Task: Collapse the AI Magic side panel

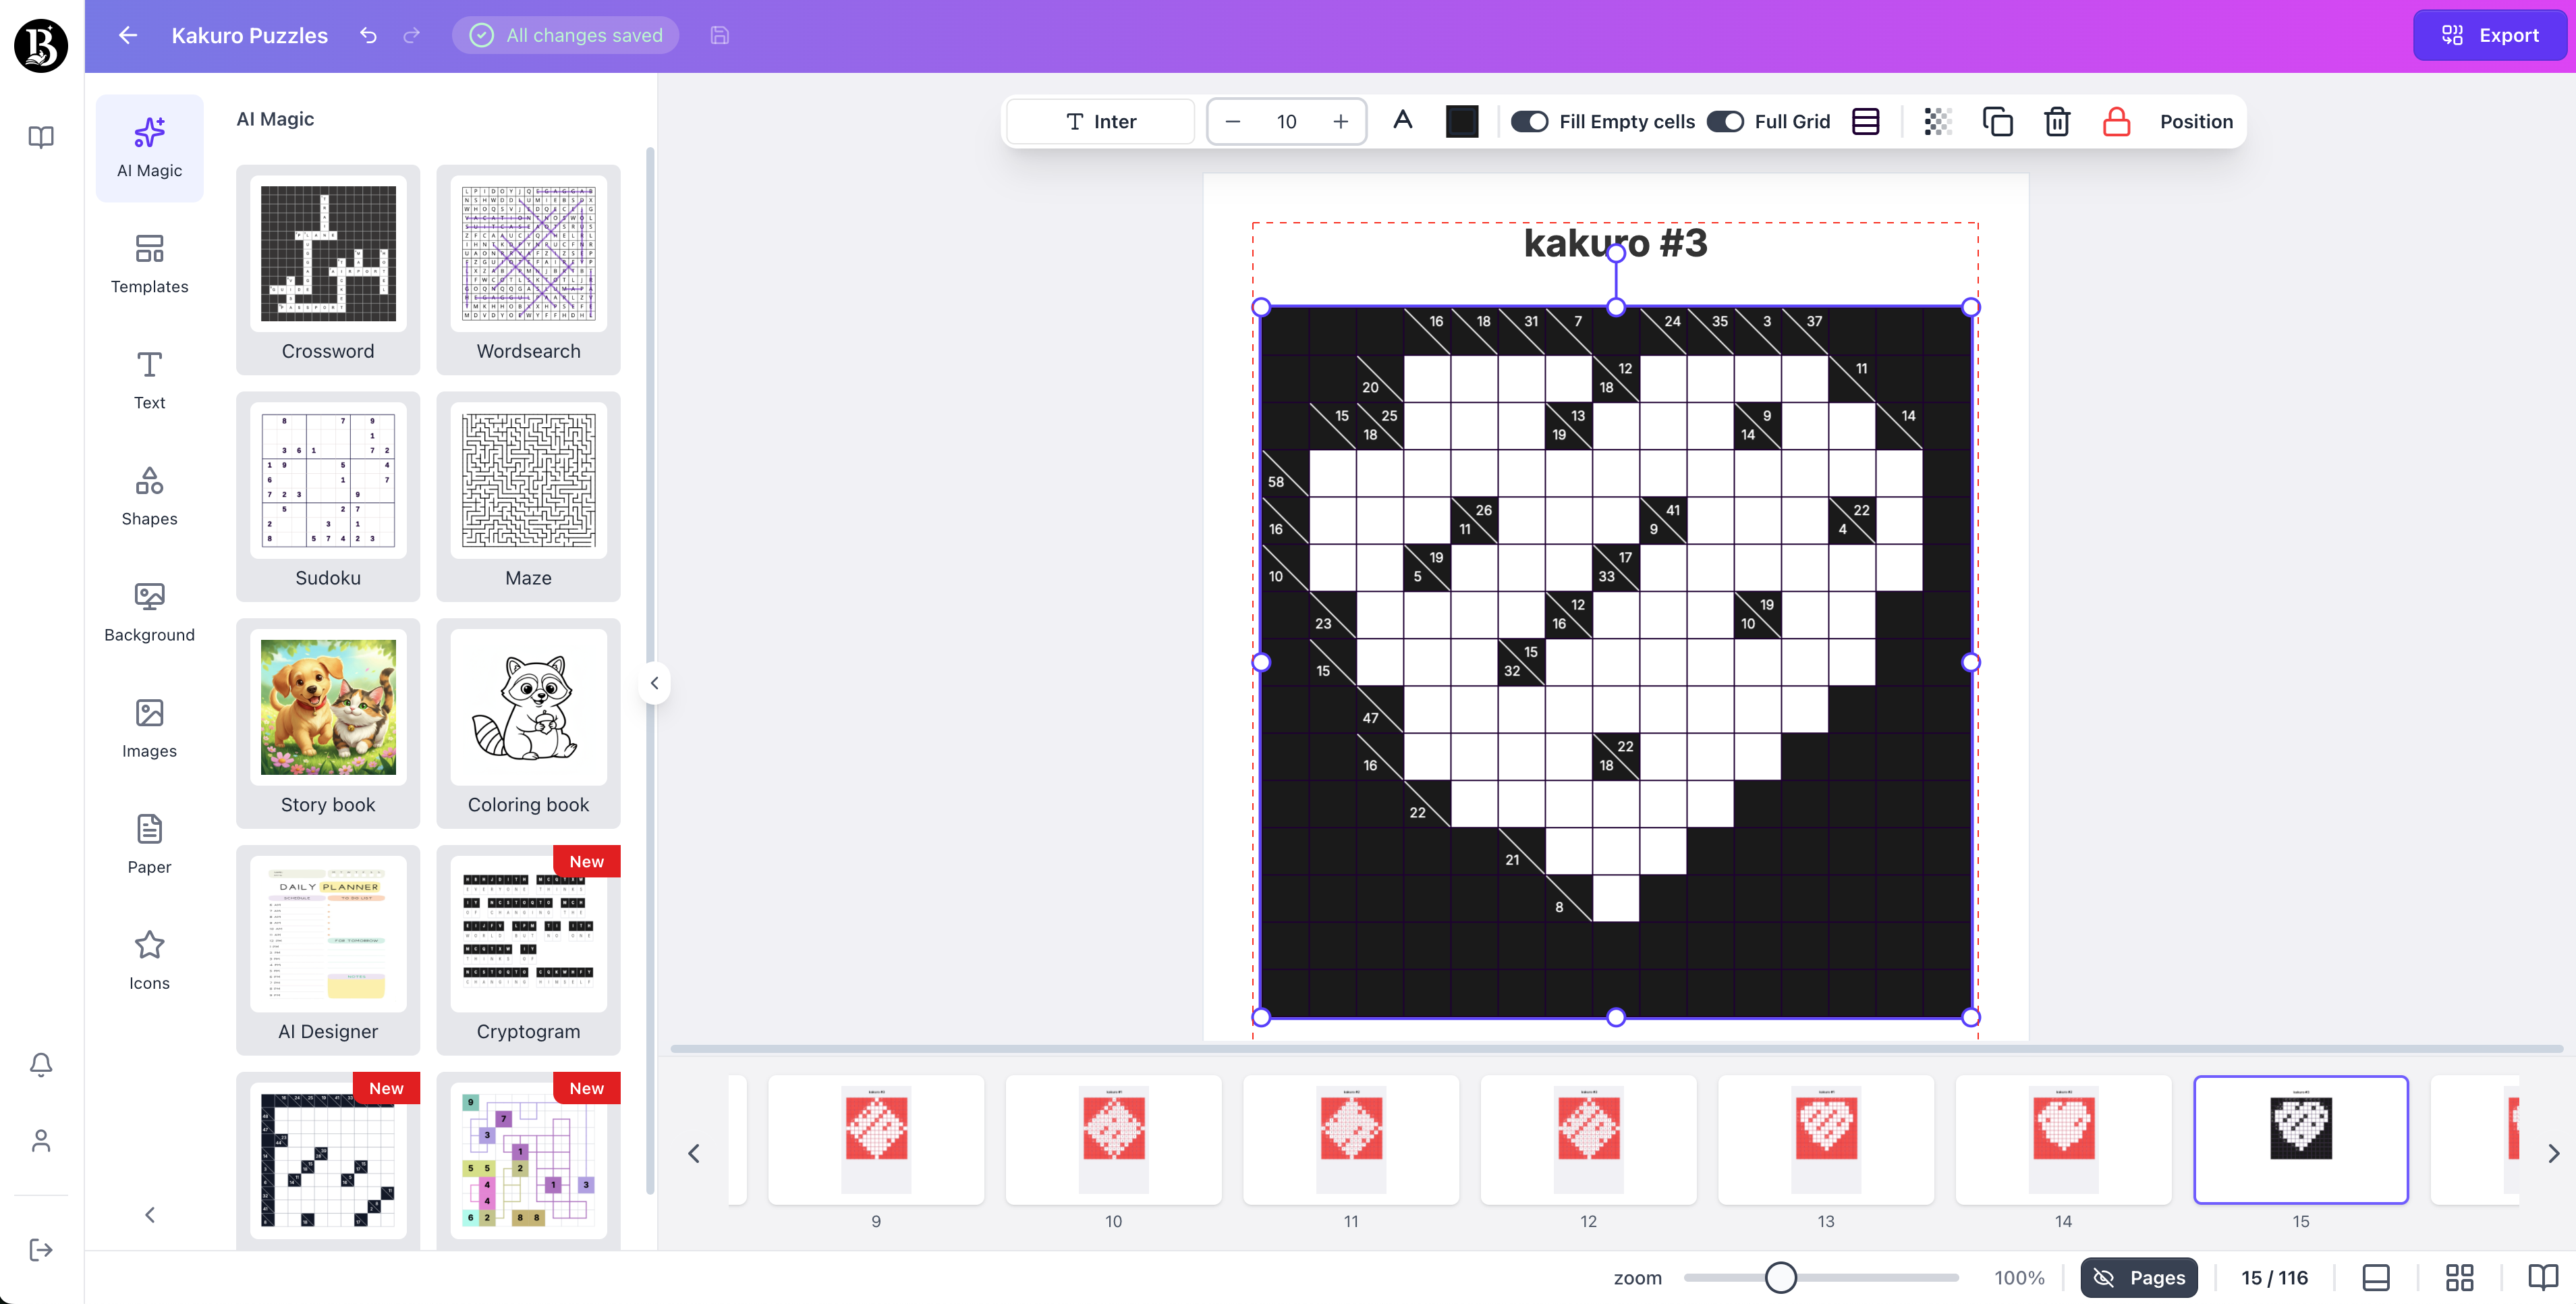Action: pyautogui.click(x=655, y=682)
